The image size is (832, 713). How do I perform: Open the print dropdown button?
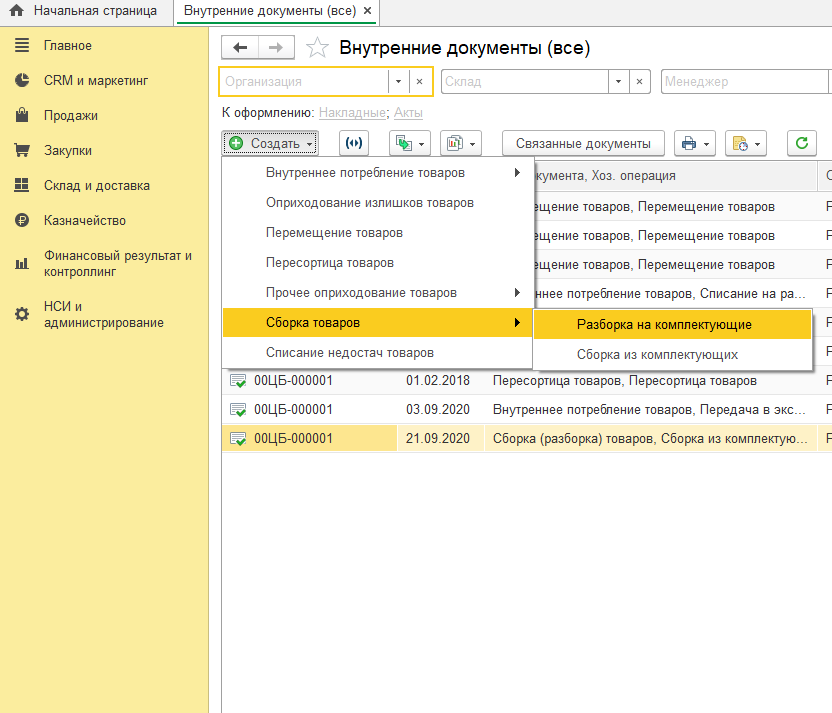694,143
